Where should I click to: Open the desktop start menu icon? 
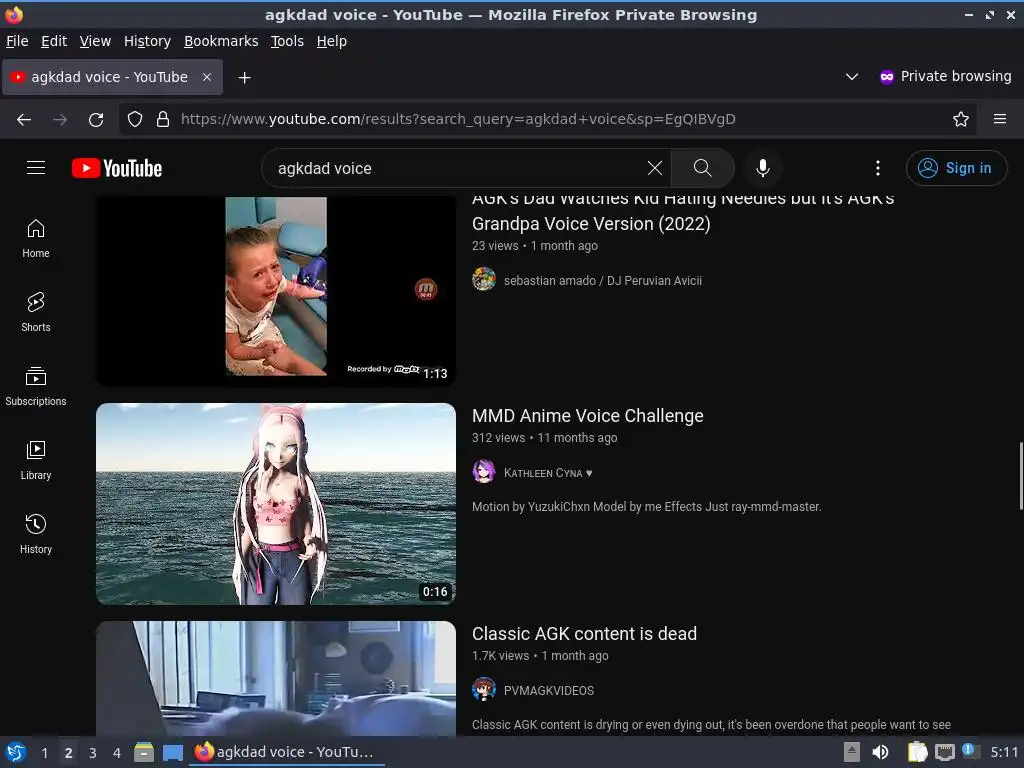pyautogui.click(x=16, y=752)
